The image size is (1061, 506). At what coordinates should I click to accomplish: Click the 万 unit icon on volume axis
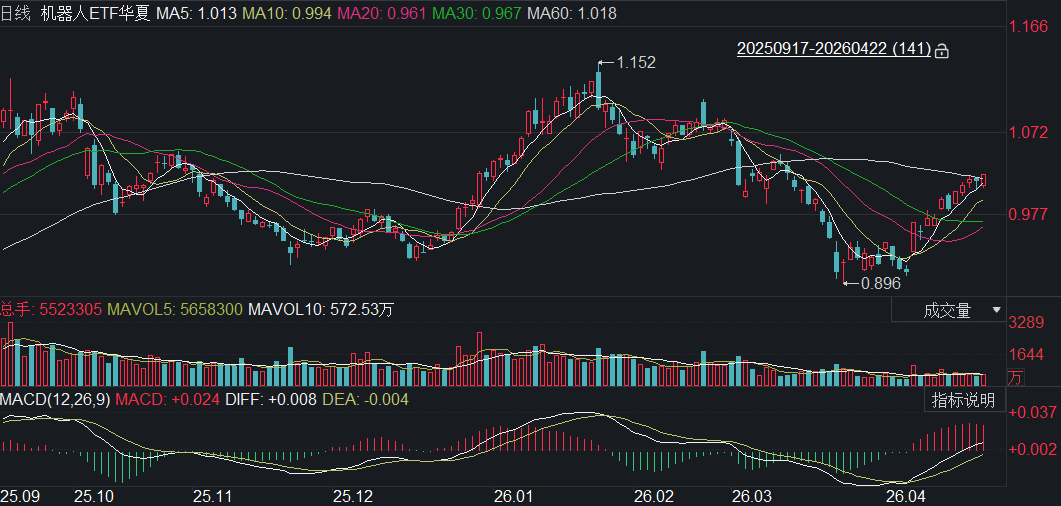(1014, 377)
